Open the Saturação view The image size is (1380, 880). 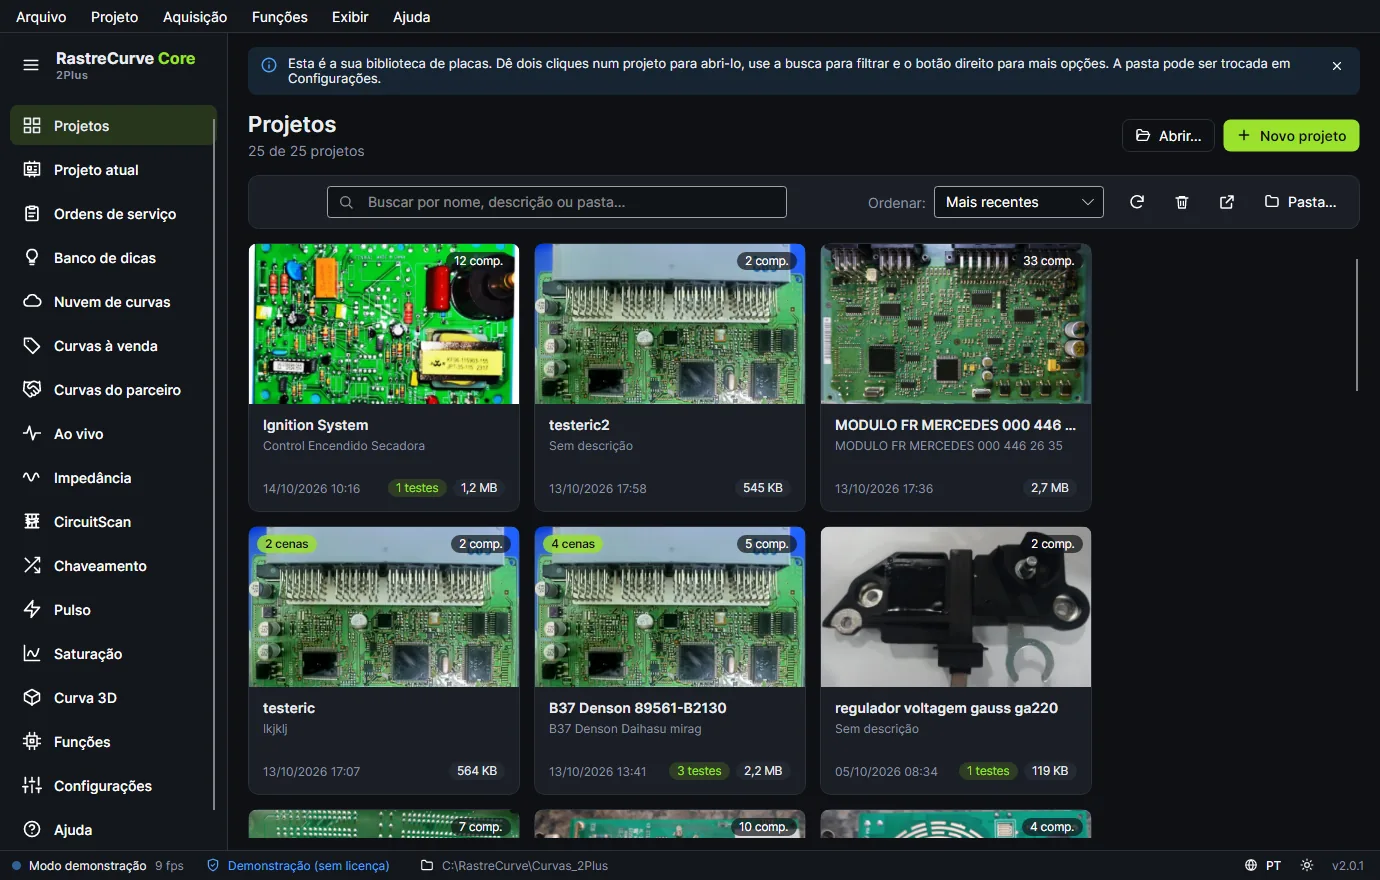pyautogui.click(x=113, y=654)
